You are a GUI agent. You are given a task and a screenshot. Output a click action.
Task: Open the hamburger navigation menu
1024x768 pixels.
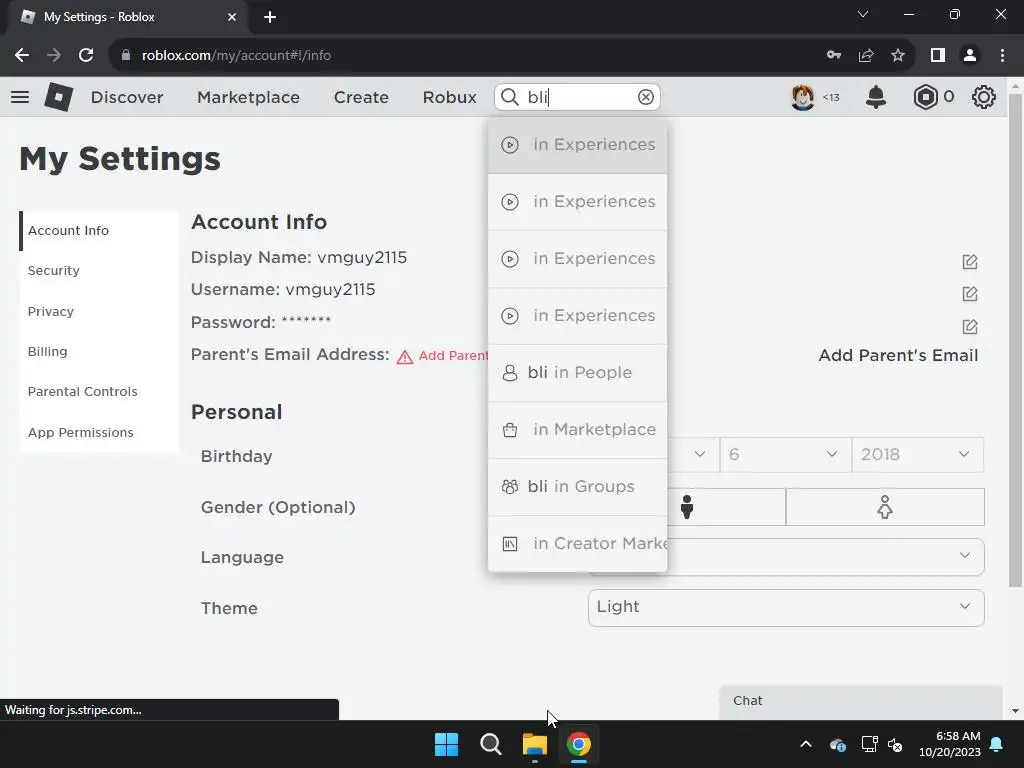(20, 97)
